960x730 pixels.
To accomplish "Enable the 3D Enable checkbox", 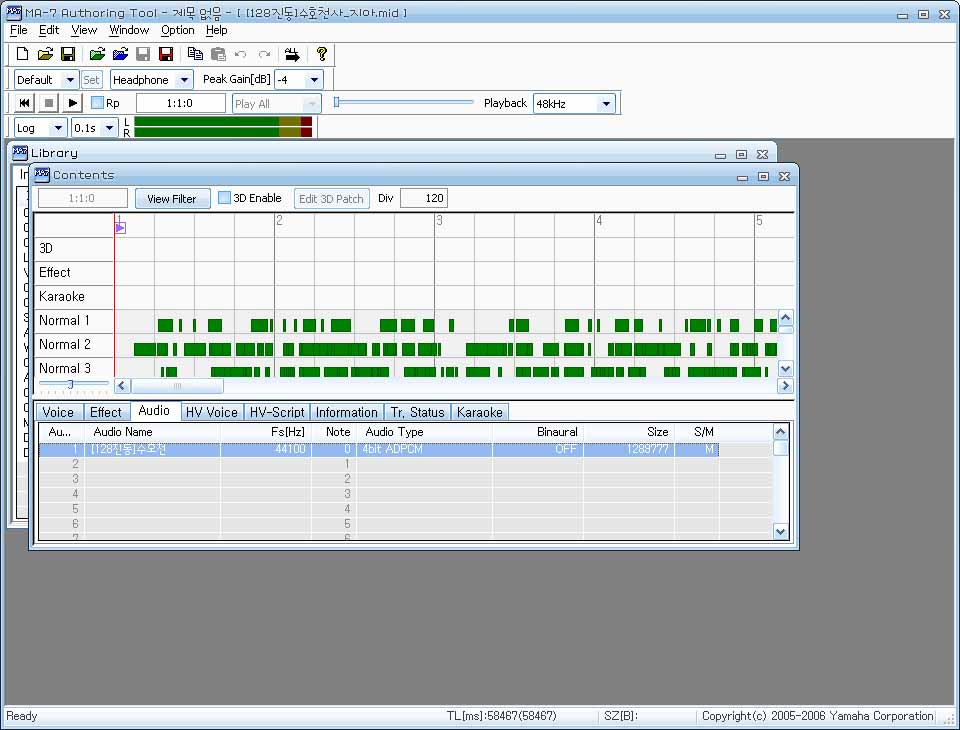I will point(225,198).
